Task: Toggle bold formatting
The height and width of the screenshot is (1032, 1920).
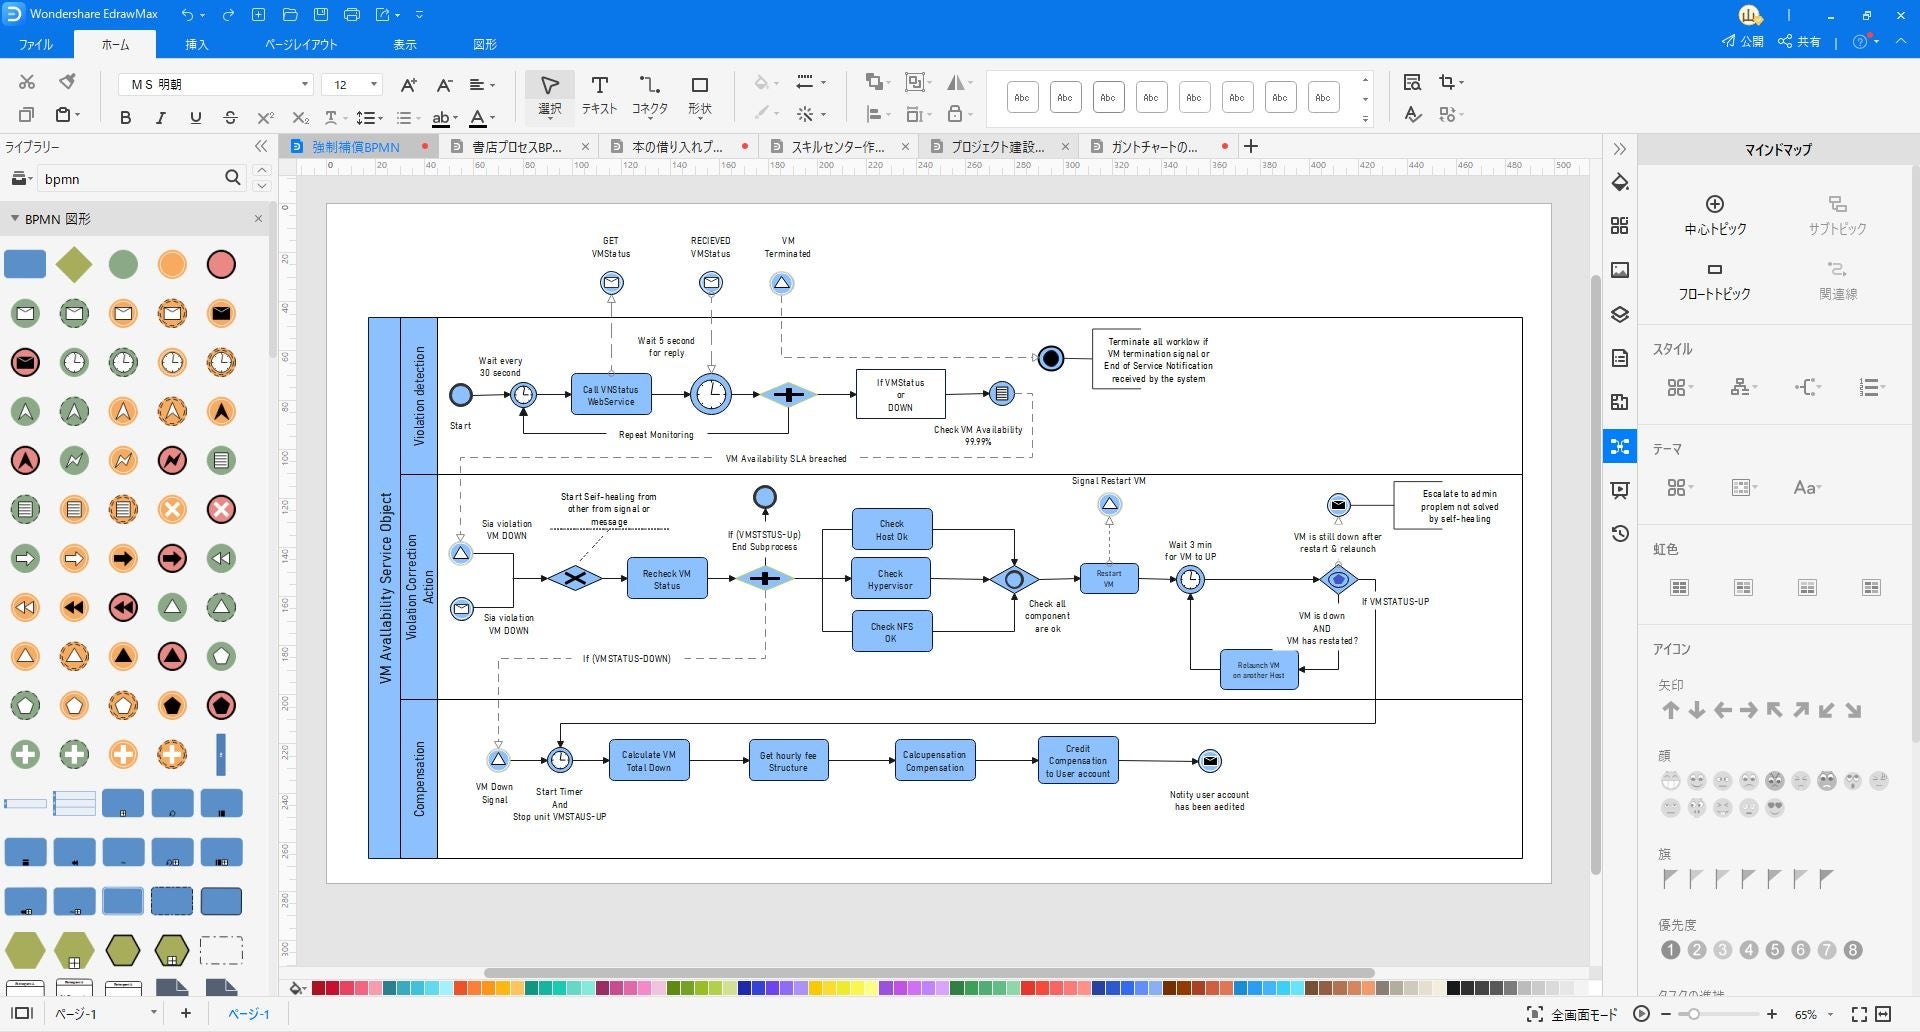Action: (x=125, y=118)
